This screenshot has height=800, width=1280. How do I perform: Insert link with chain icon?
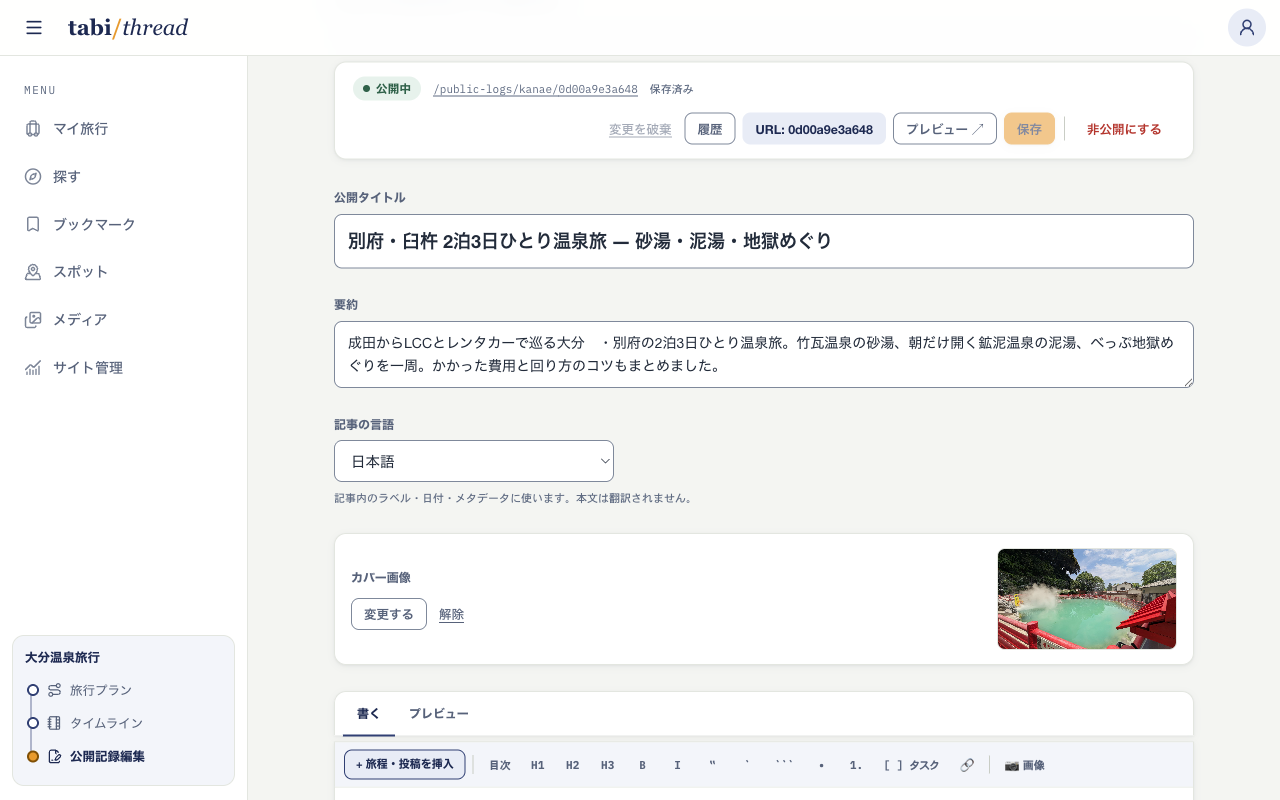967,765
